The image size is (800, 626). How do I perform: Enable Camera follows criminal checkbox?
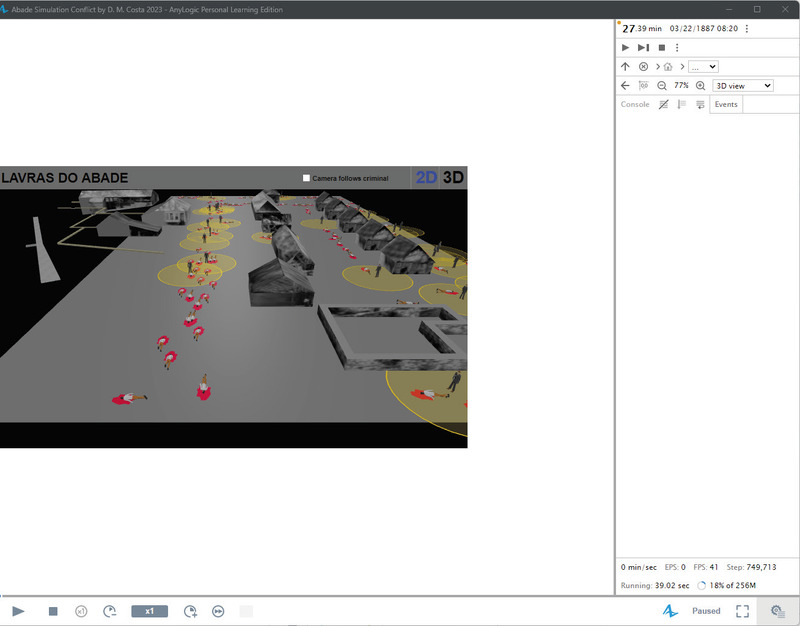point(307,178)
